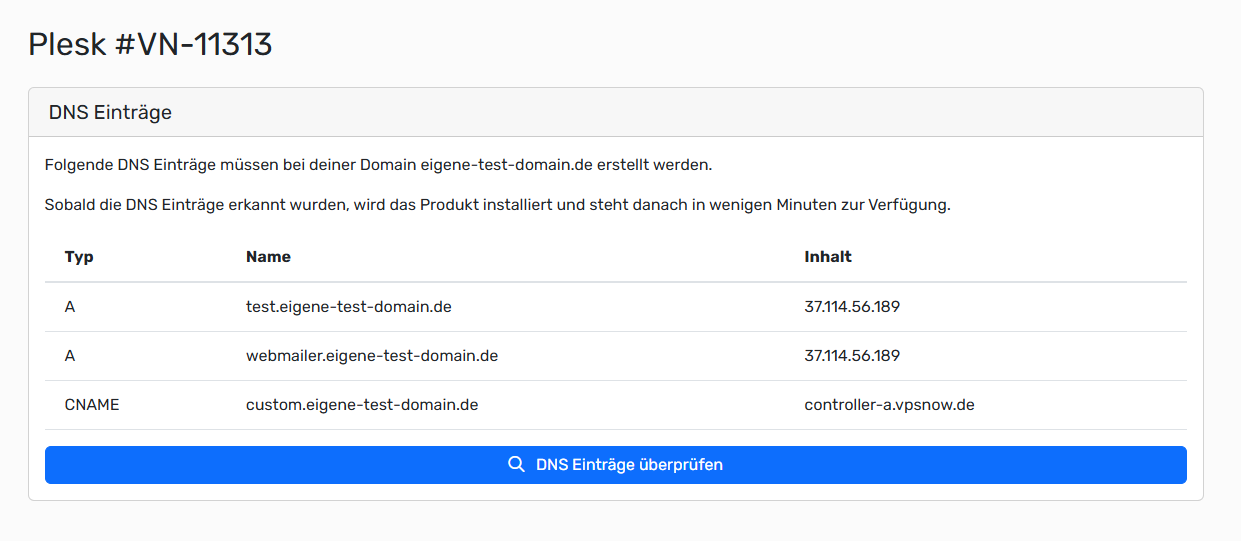The image size is (1241, 541).
Task: Click the word Plesk in the page title
Action: (64, 44)
